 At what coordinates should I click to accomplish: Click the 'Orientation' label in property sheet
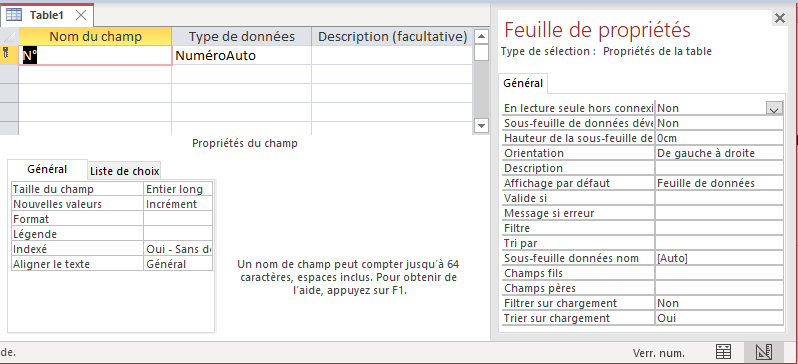[x=534, y=153]
